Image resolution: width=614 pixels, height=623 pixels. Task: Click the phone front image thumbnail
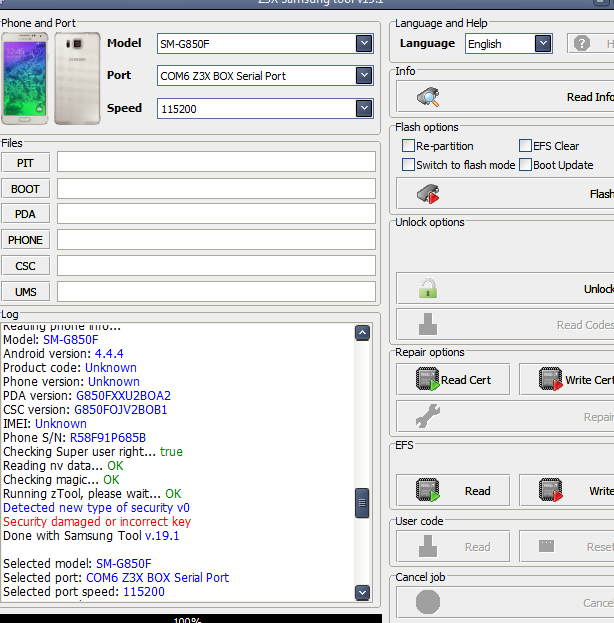25,78
